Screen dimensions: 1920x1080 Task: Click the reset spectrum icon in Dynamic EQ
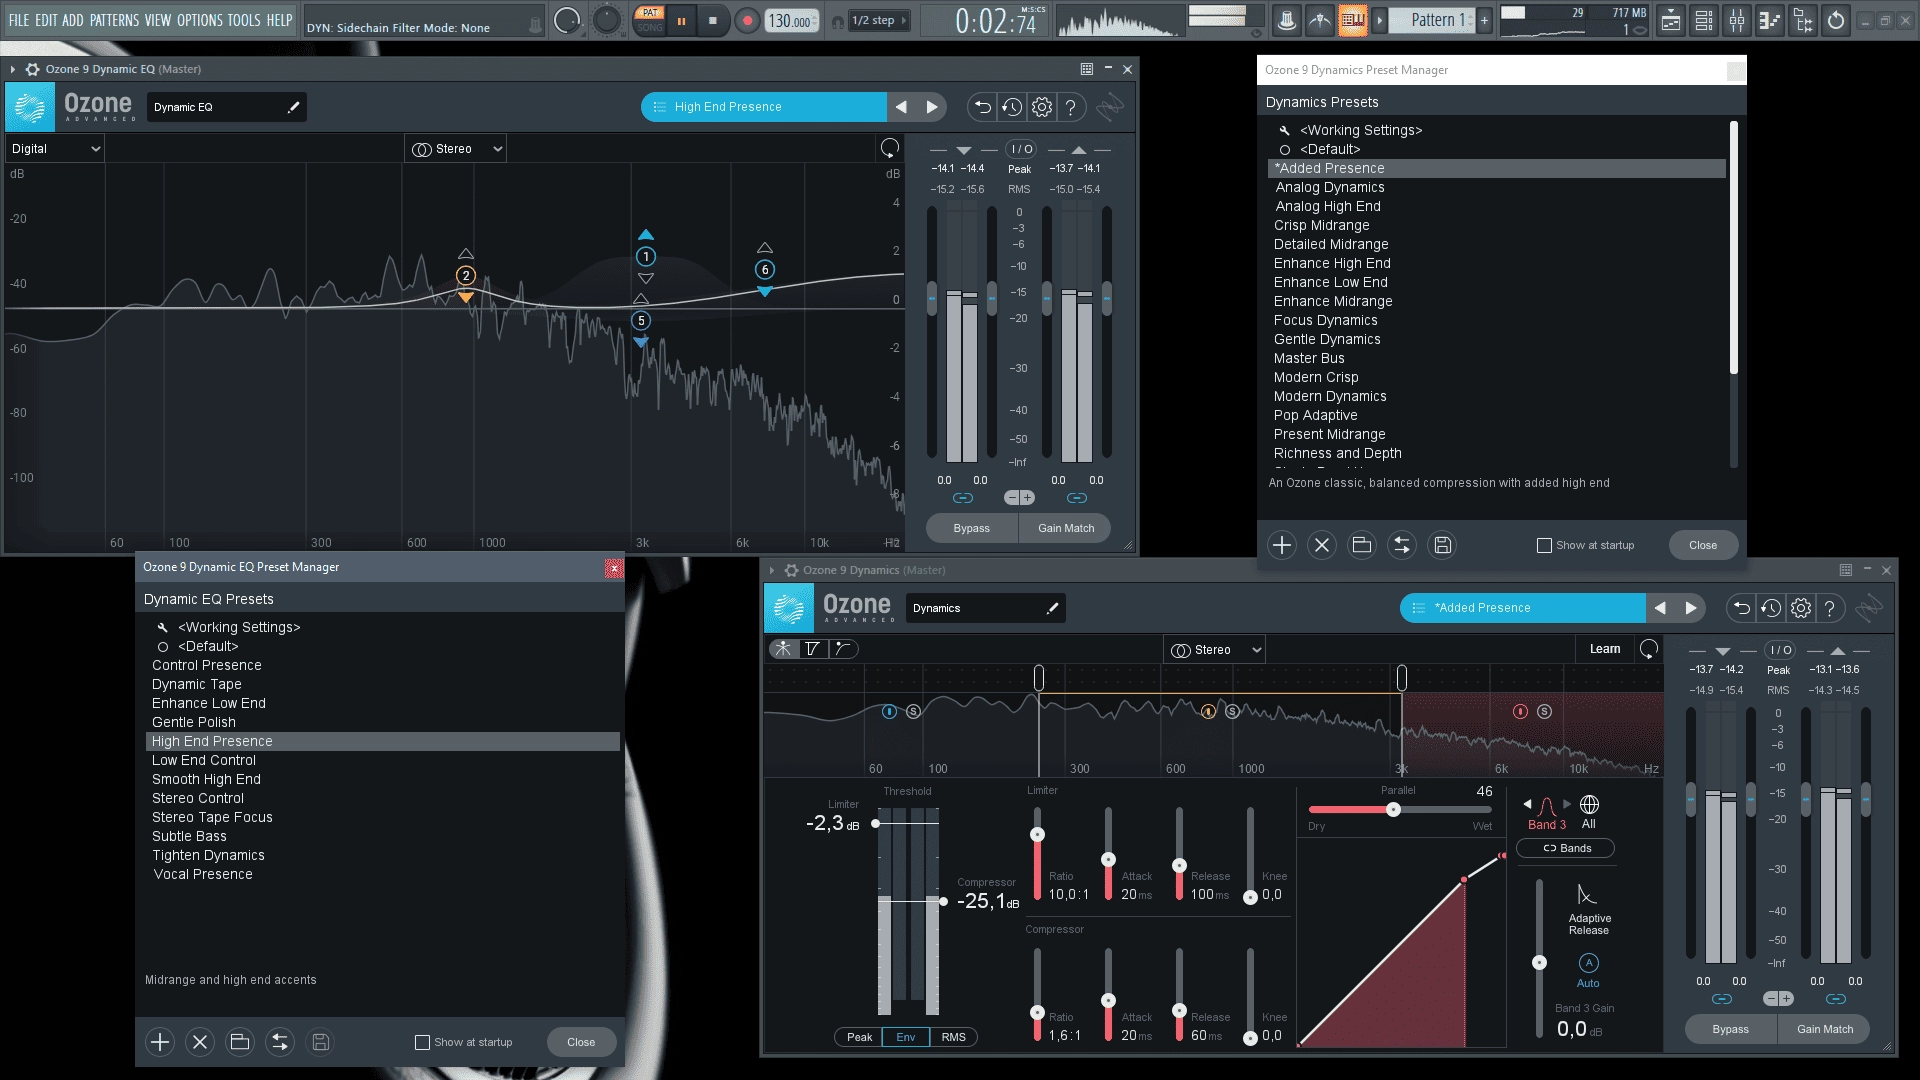click(x=889, y=149)
